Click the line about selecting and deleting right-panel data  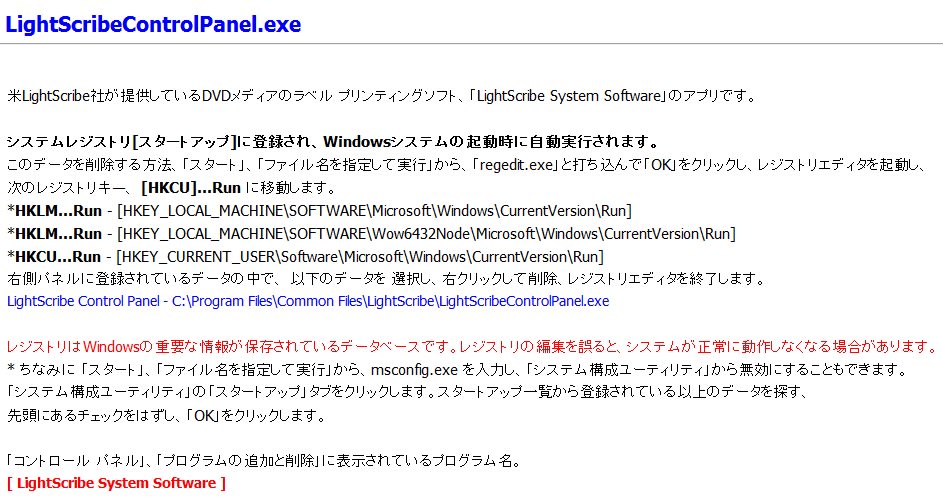click(386, 279)
